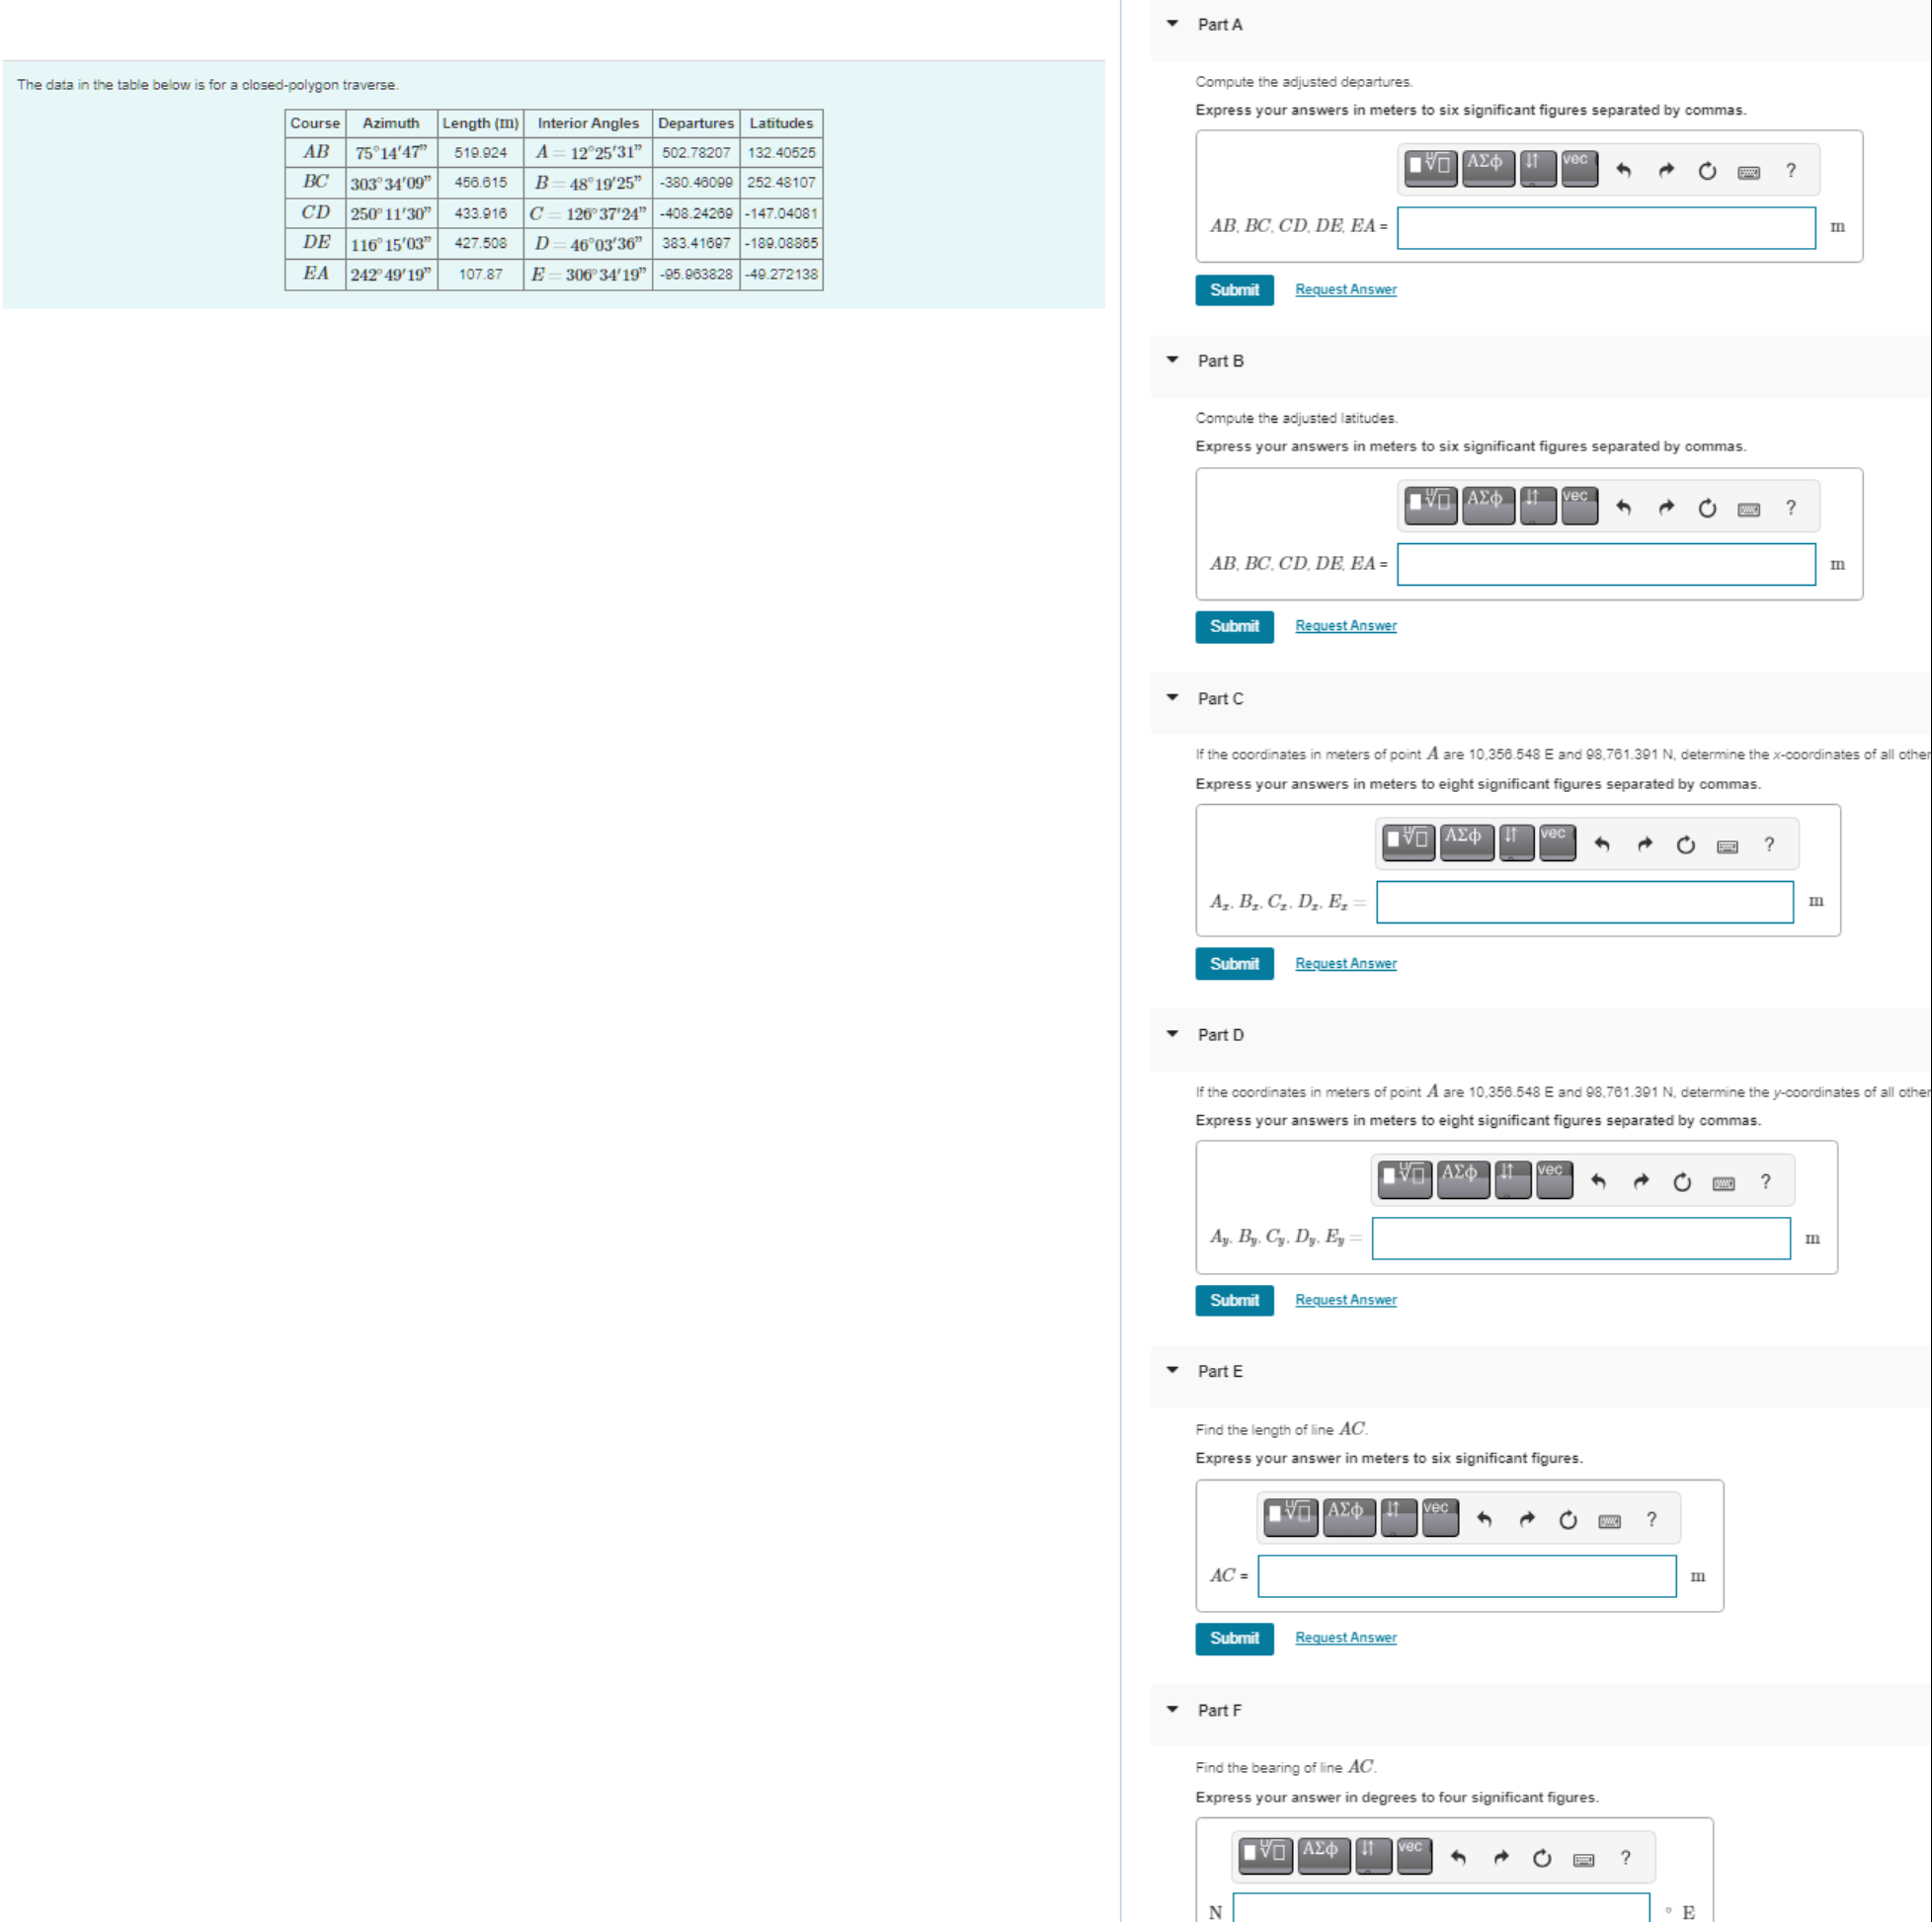Click the reset icon in Part D toolbar
This screenshot has width=1932, height=1922.
tap(1682, 1180)
